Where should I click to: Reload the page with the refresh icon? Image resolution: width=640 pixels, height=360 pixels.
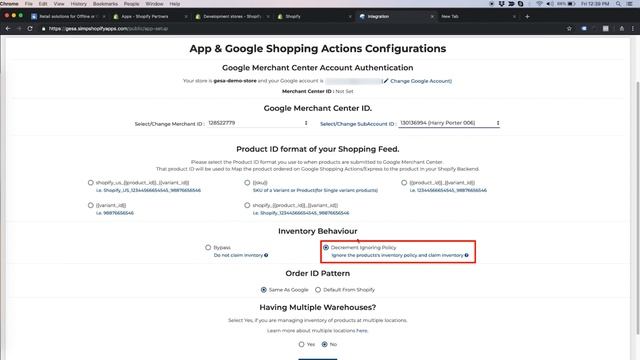click(x=30, y=29)
